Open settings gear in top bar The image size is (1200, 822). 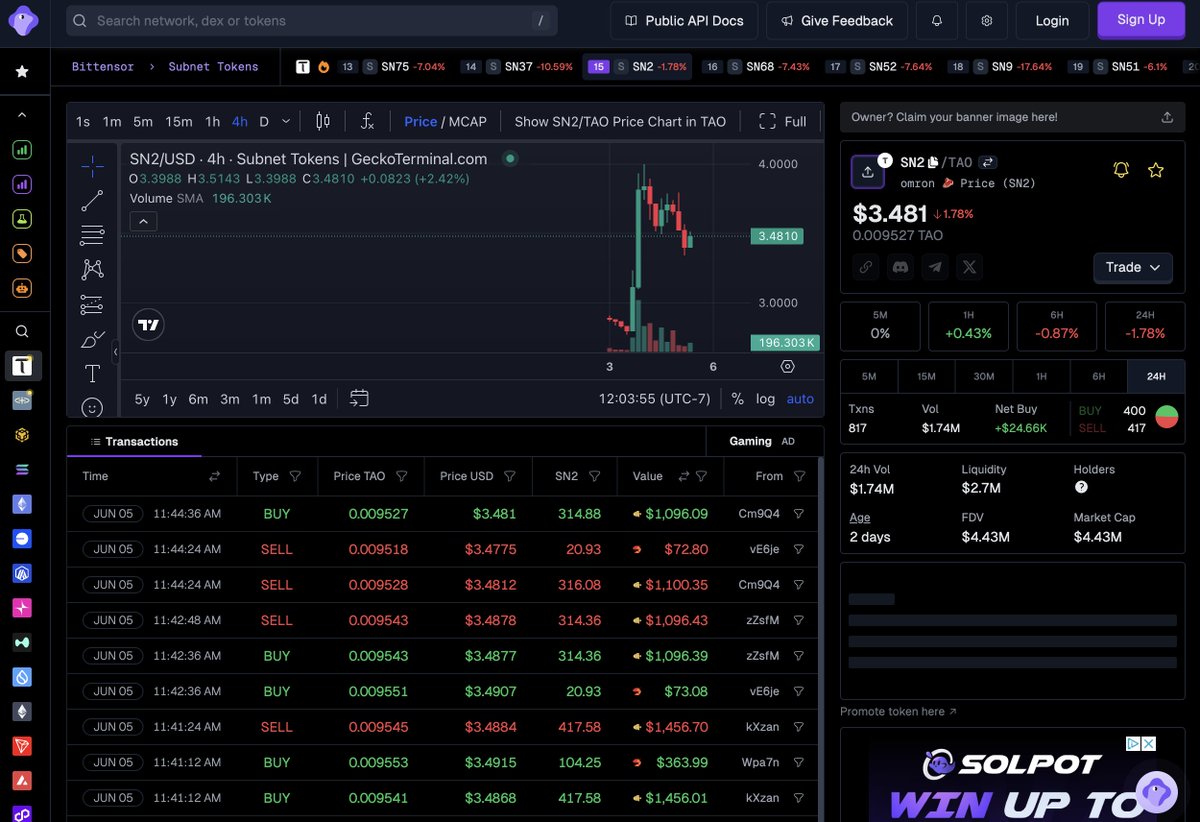(987, 21)
